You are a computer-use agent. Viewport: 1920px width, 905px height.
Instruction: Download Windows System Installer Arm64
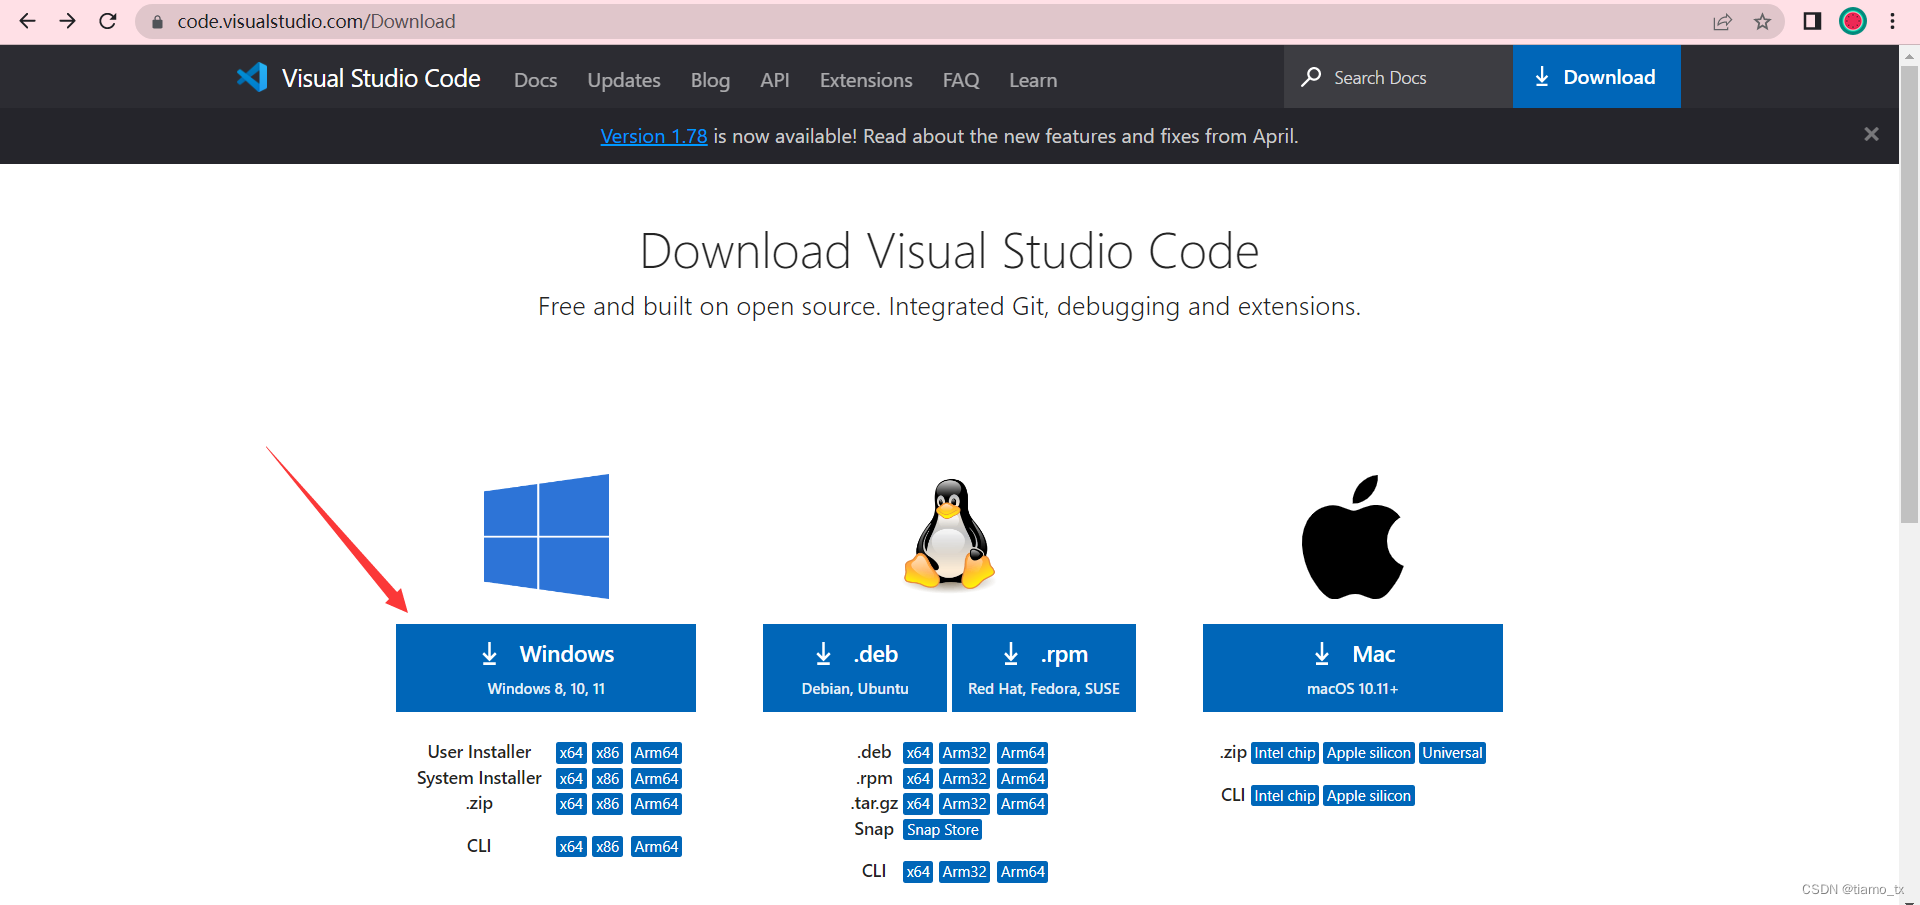pyautogui.click(x=656, y=779)
